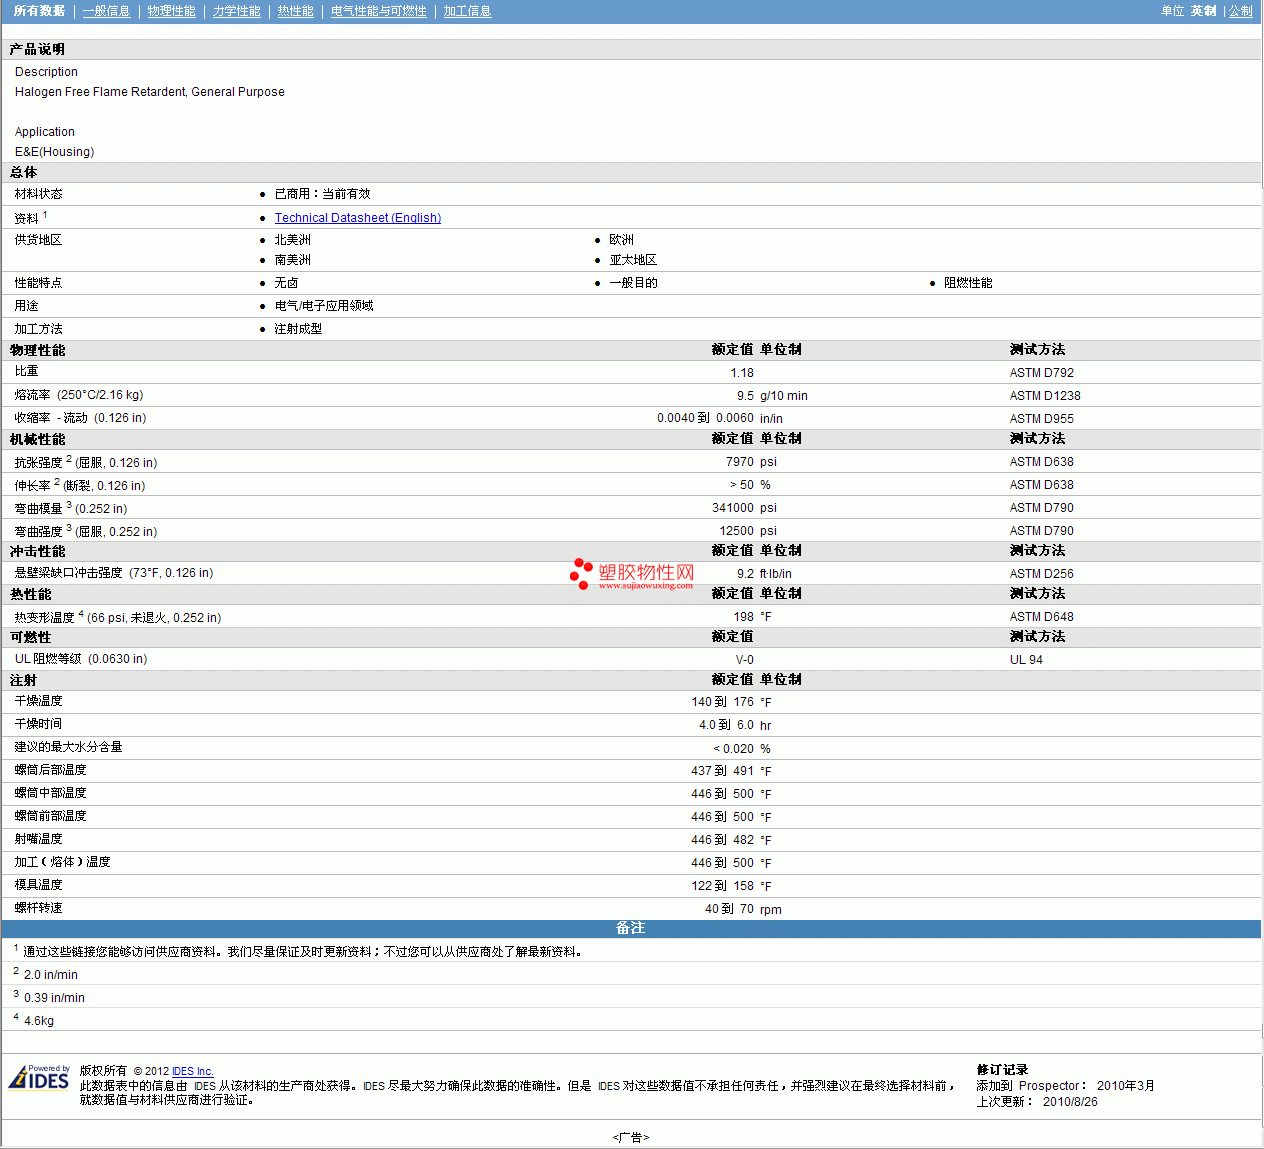Click the 2.0 in/min footnote
Viewport: 1264px width, 1149px height.
51,975
